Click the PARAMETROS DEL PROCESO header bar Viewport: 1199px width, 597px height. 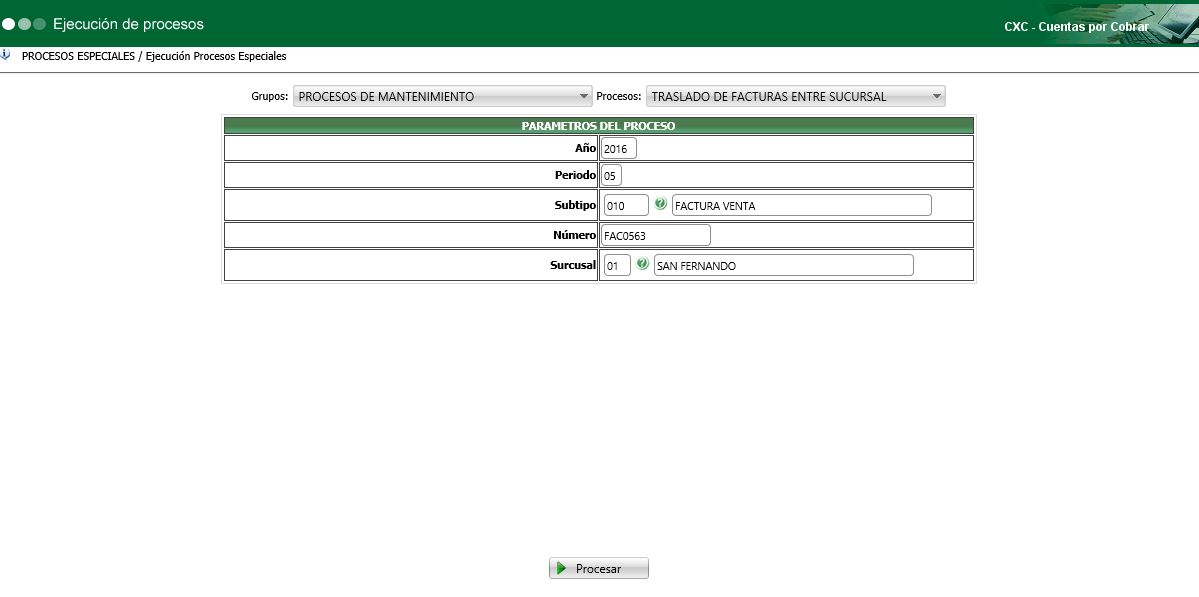[598, 125]
